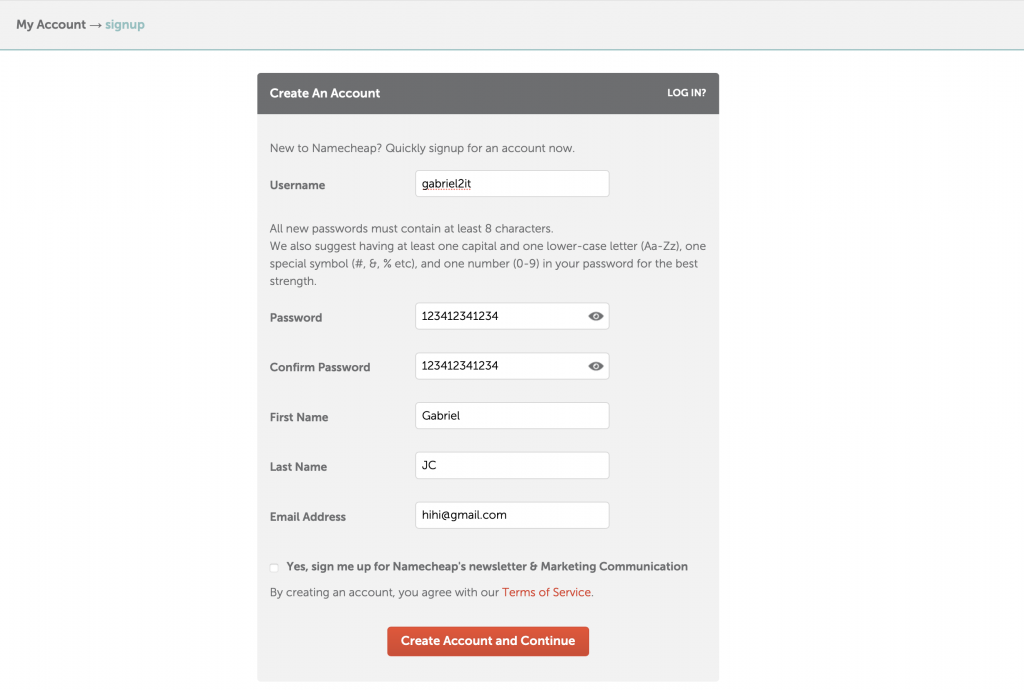
Task: Click the Create An Account header
Action: (x=325, y=93)
